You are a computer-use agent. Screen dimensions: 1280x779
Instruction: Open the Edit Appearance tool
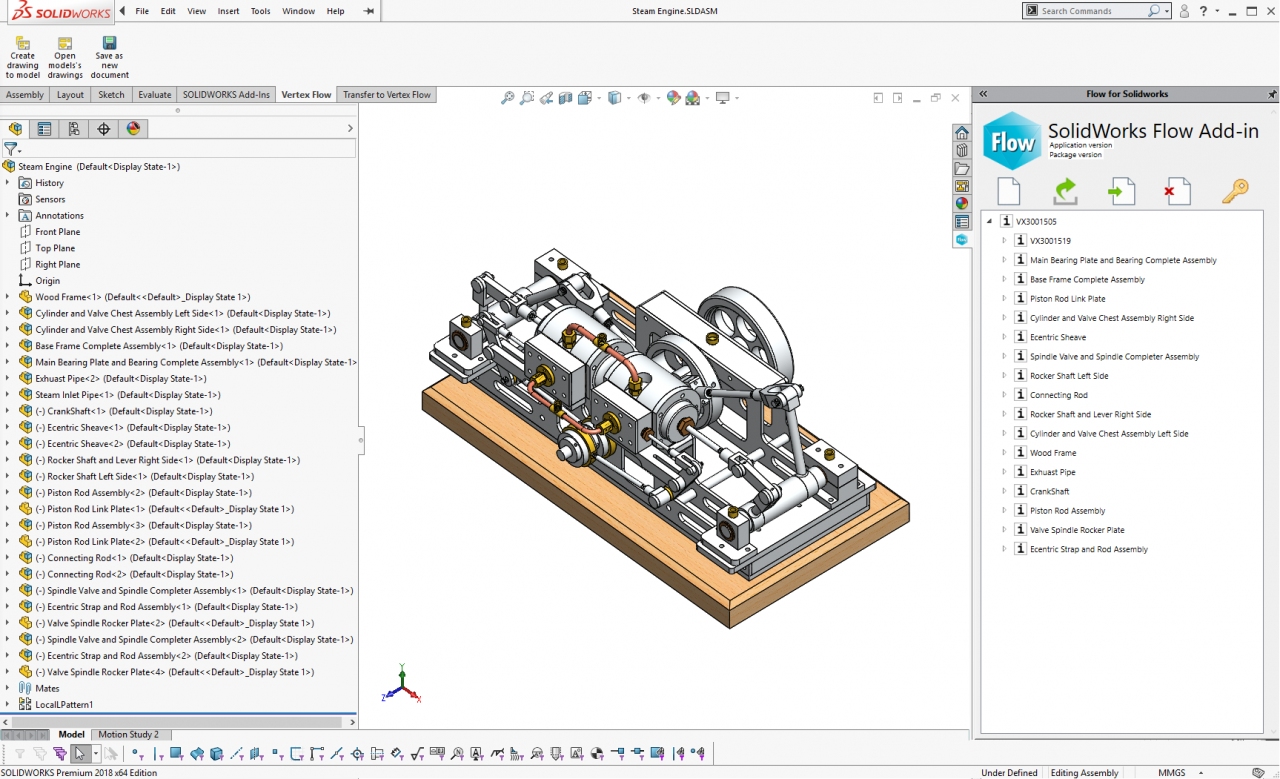[674, 99]
